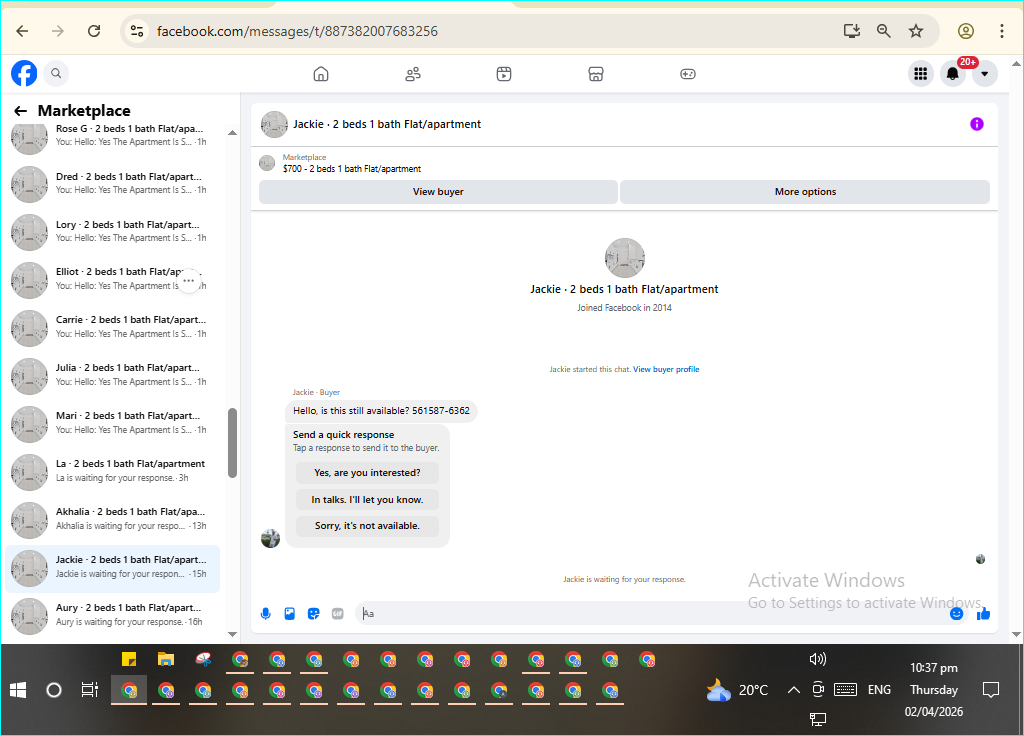
Task: Open Dred conversation
Action: coord(112,184)
